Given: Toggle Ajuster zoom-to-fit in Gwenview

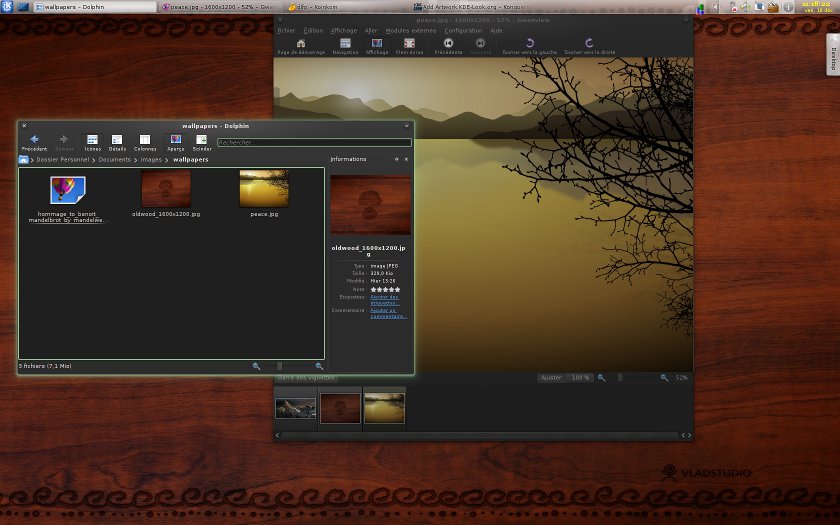Looking at the screenshot, I should 551,378.
